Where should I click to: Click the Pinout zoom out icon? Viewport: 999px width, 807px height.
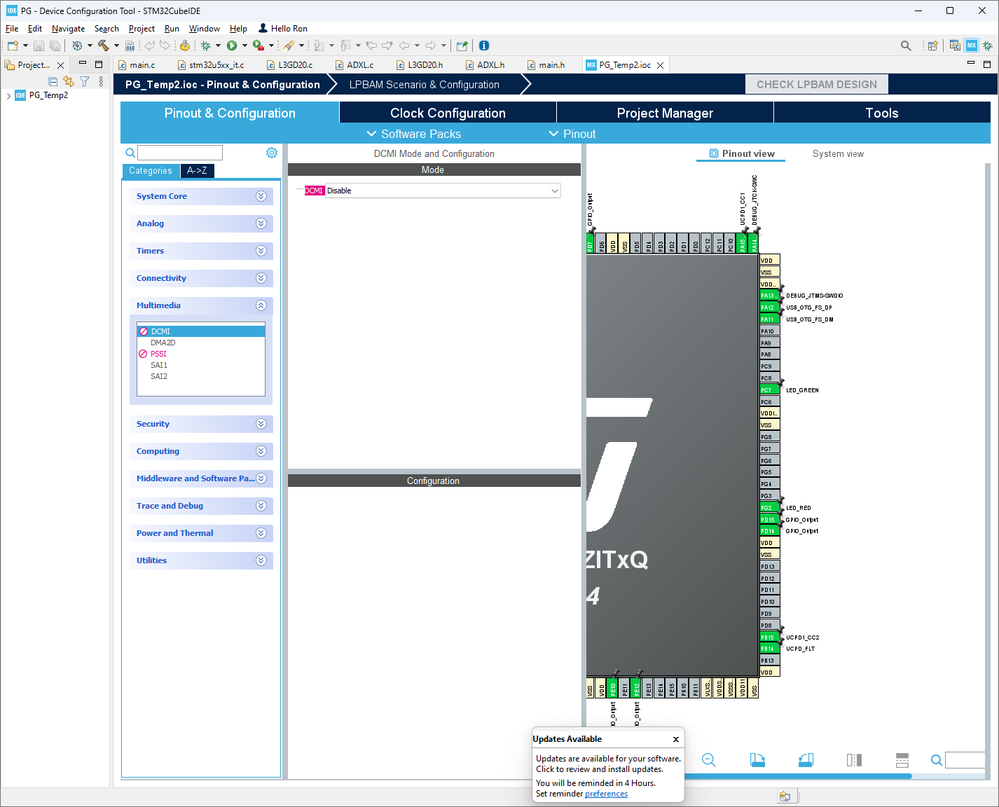tap(708, 760)
